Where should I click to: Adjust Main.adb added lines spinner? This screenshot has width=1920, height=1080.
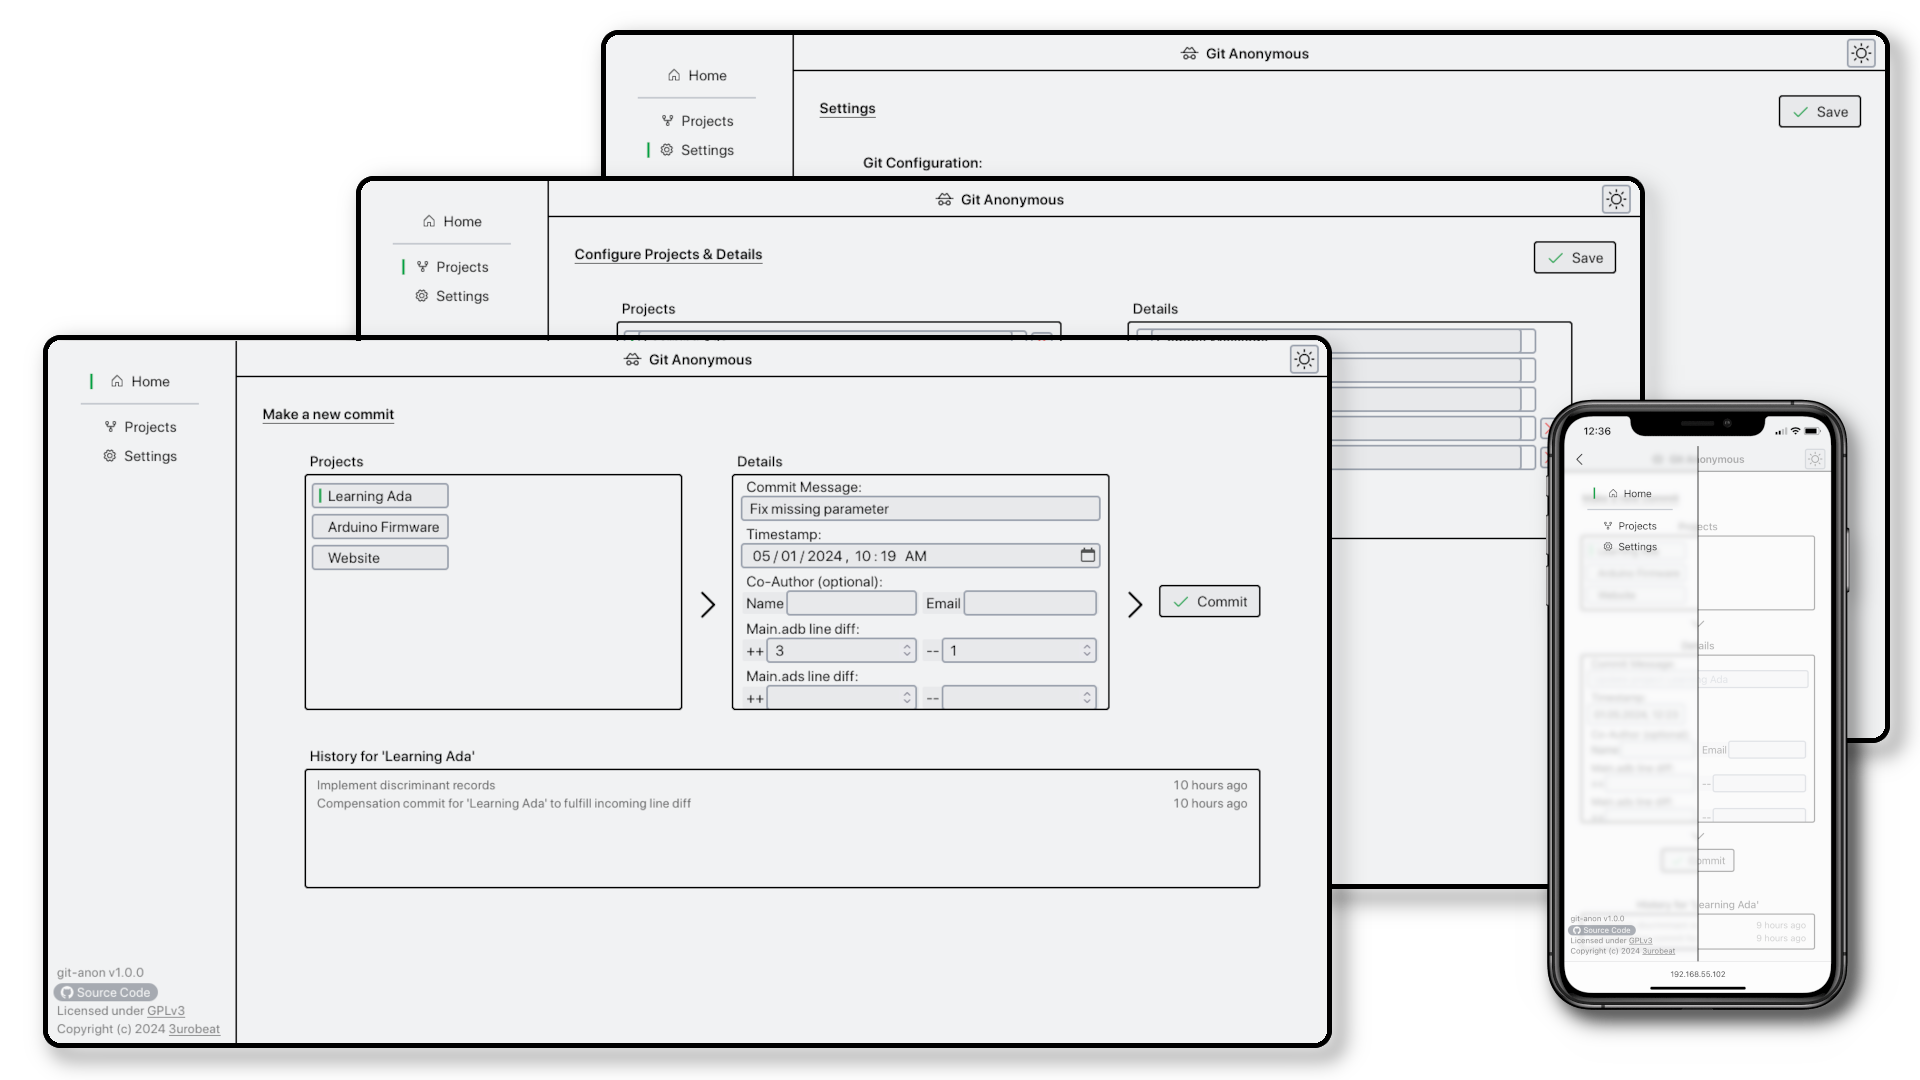click(907, 651)
